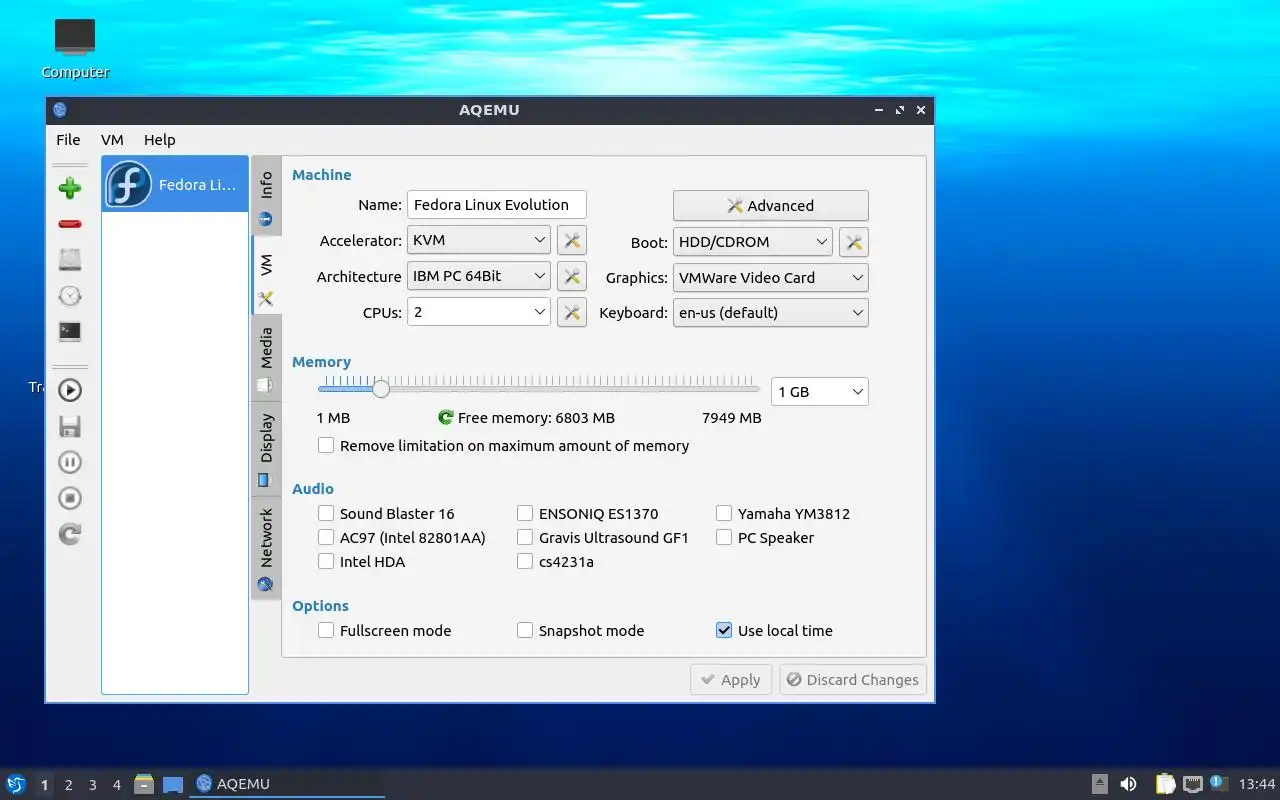The image size is (1280, 800).
Task: Check the AC97 (Intel 82801AA) option
Action: point(402,538)
